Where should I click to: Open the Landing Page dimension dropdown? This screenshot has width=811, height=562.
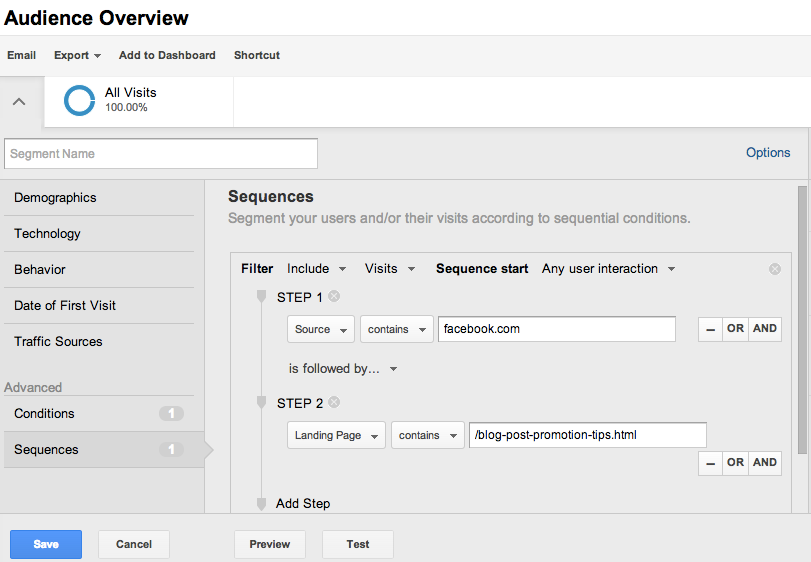tap(336, 435)
